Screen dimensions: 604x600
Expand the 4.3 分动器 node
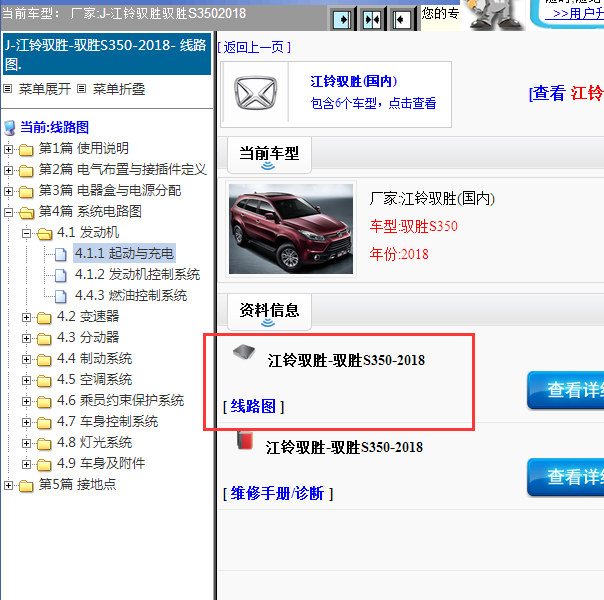(x=26, y=338)
